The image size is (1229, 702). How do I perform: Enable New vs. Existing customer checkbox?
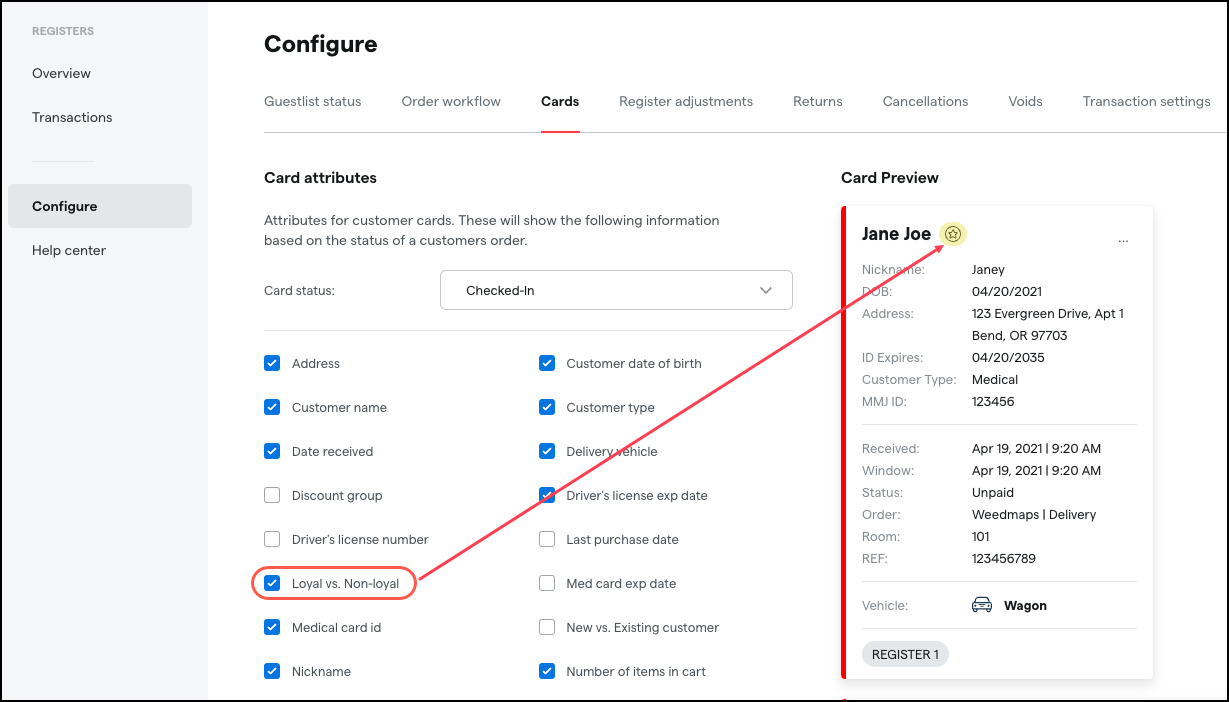[x=547, y=627]
